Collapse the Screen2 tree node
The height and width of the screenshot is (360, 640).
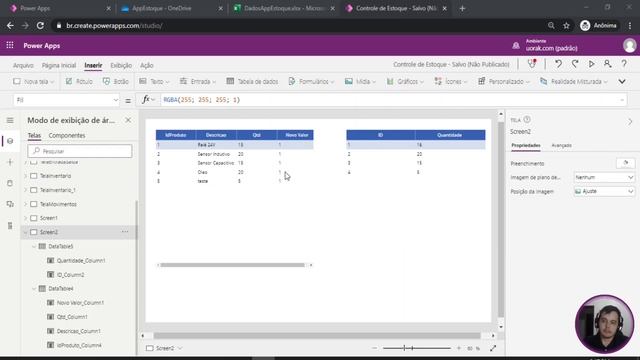[x=26, y=232]
